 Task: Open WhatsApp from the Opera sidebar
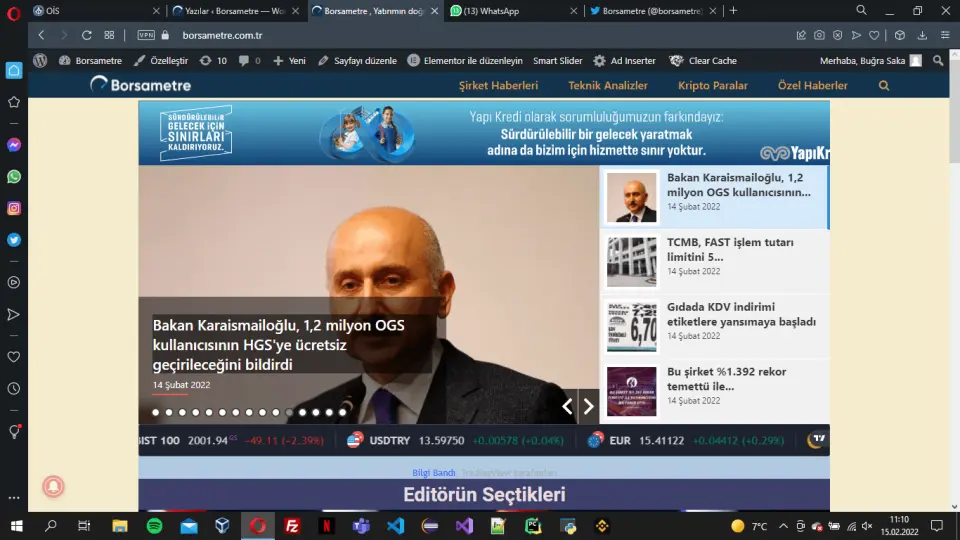[14, 177]
